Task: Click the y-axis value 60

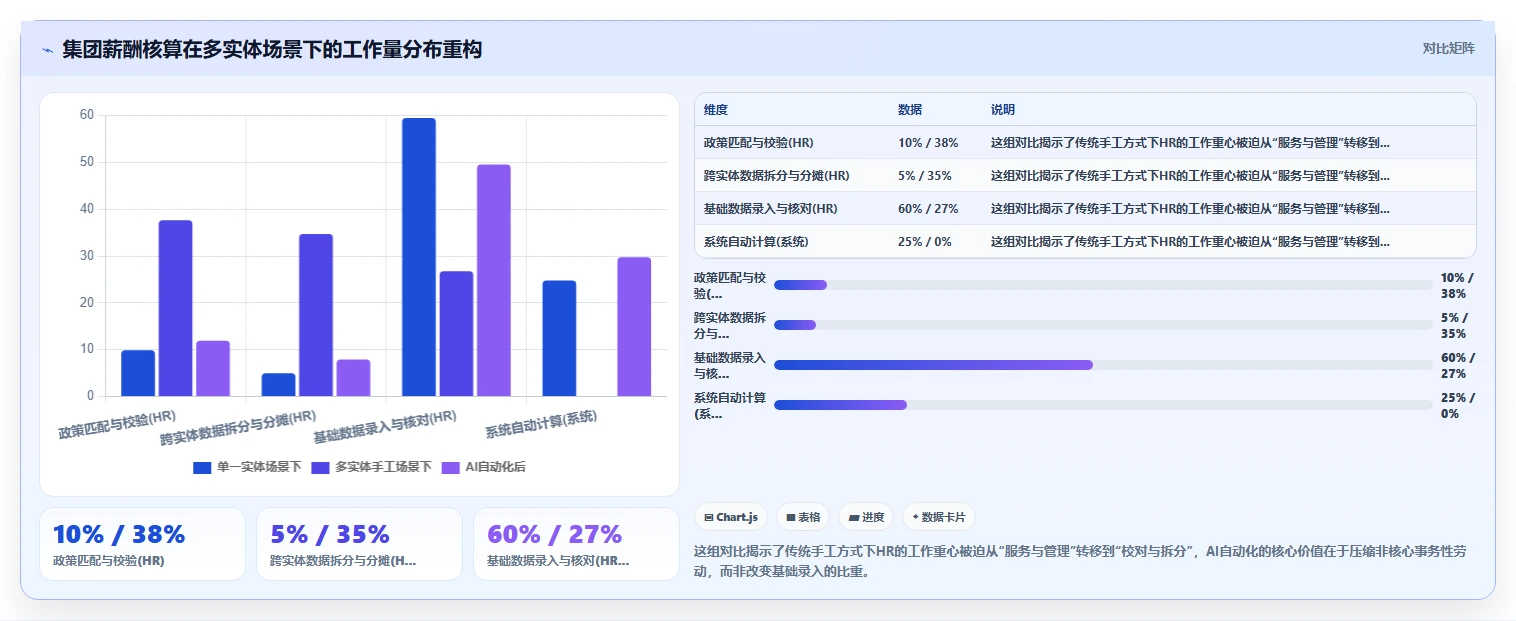Action: point(87,115)
